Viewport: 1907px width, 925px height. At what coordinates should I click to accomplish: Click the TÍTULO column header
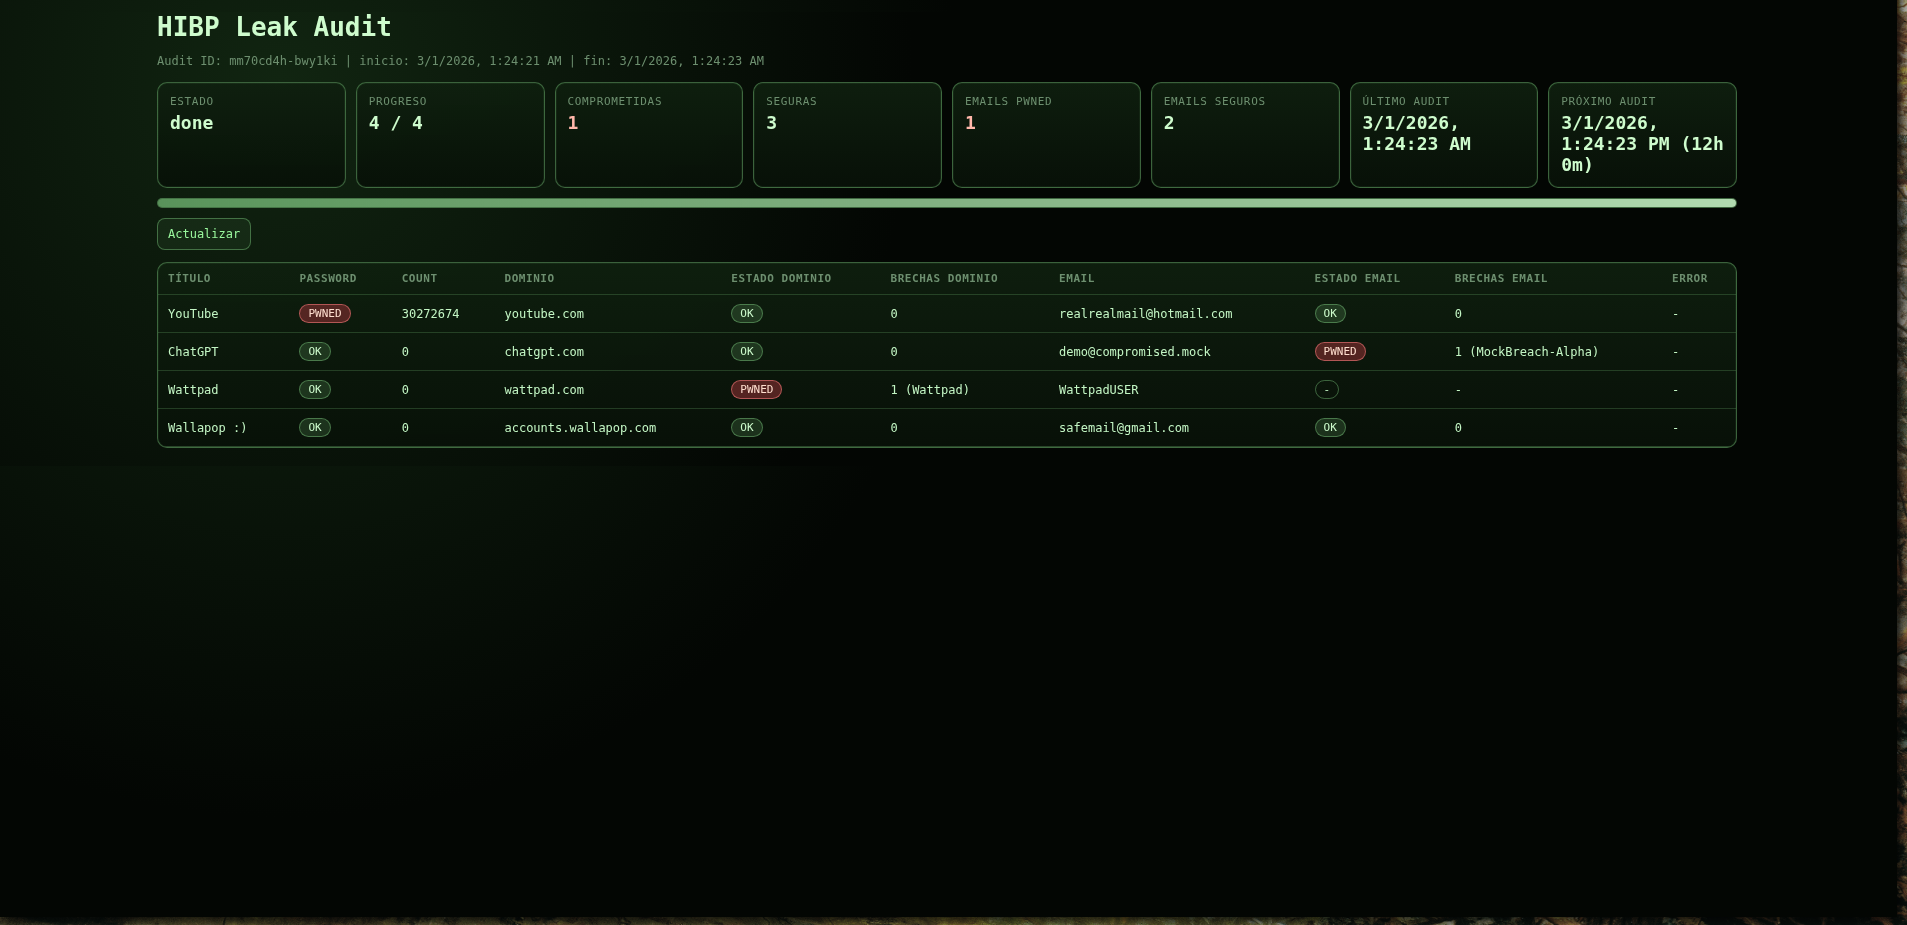point(189,279)
